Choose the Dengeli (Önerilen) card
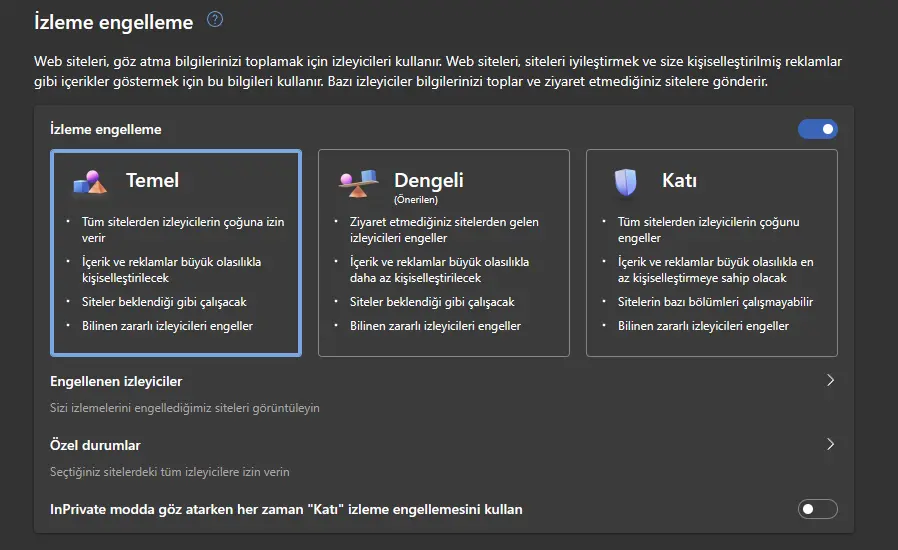 pyautogui.click(x=444, y=253)
